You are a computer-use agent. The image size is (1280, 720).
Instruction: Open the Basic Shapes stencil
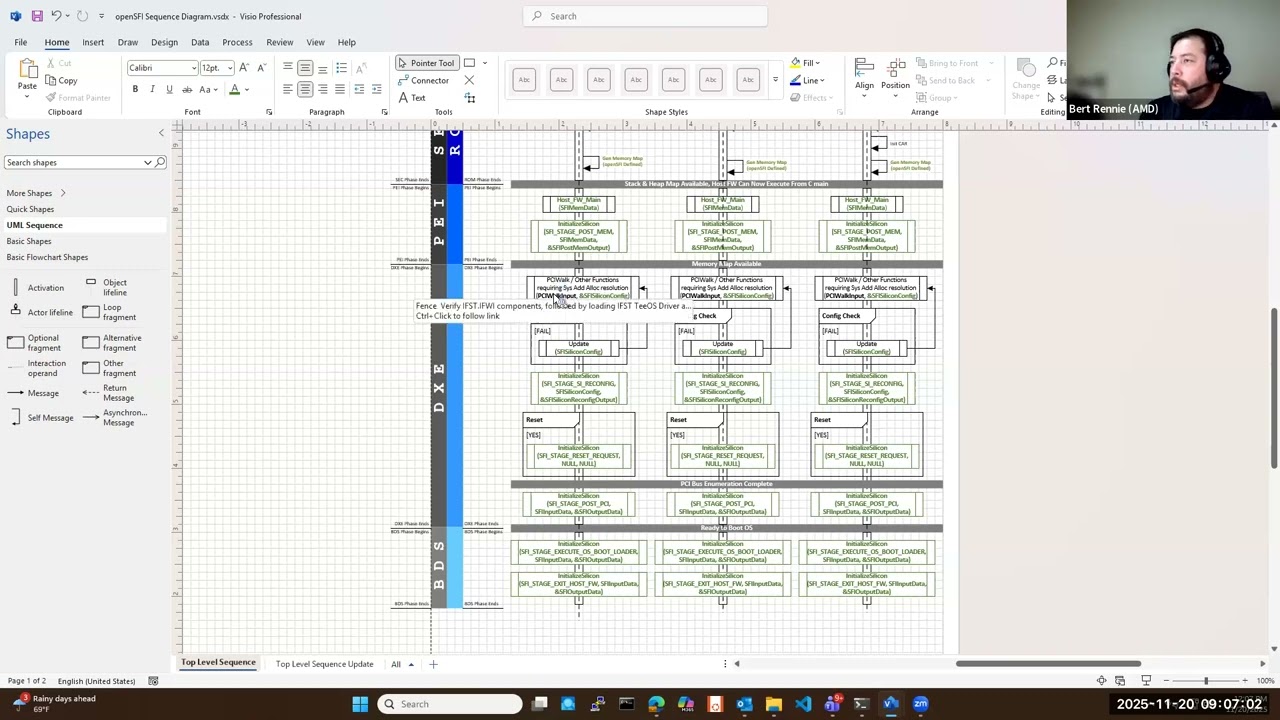(x=29, y=241)
